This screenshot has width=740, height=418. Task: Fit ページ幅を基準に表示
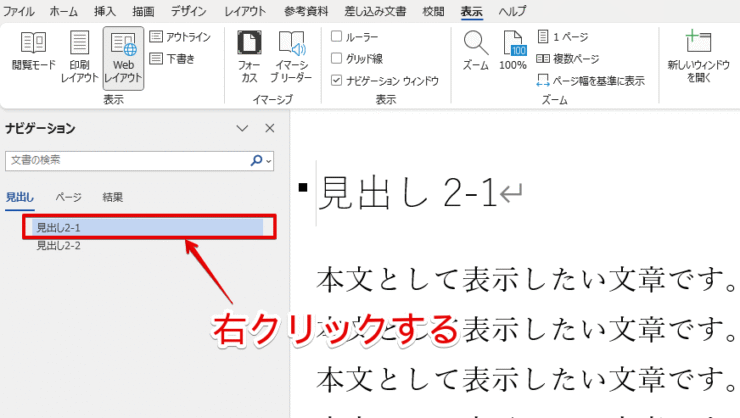click(590, 81)
